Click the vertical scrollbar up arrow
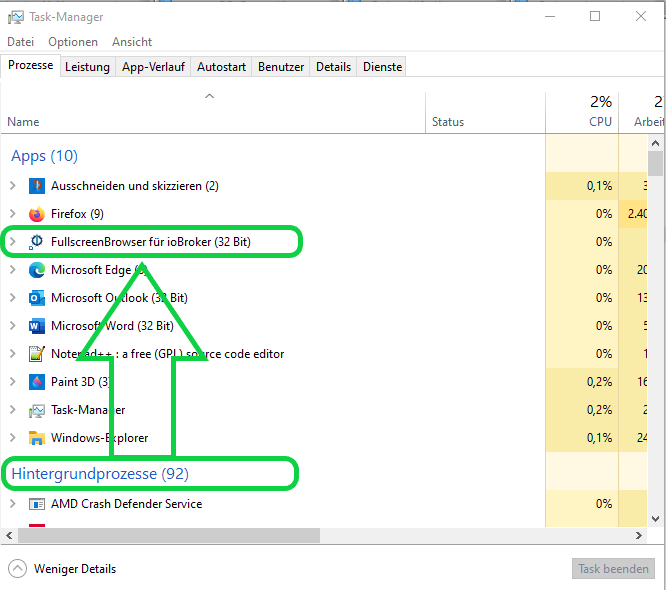Screen dimensions: 666x590 coord(655,143)
